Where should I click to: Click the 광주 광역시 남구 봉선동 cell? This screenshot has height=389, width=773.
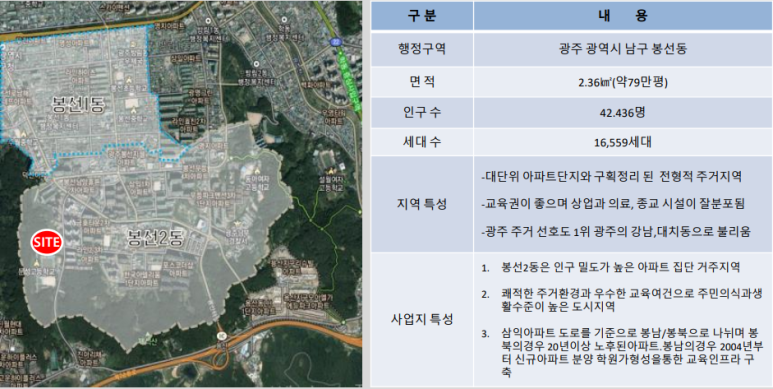(x=623, y=50)
